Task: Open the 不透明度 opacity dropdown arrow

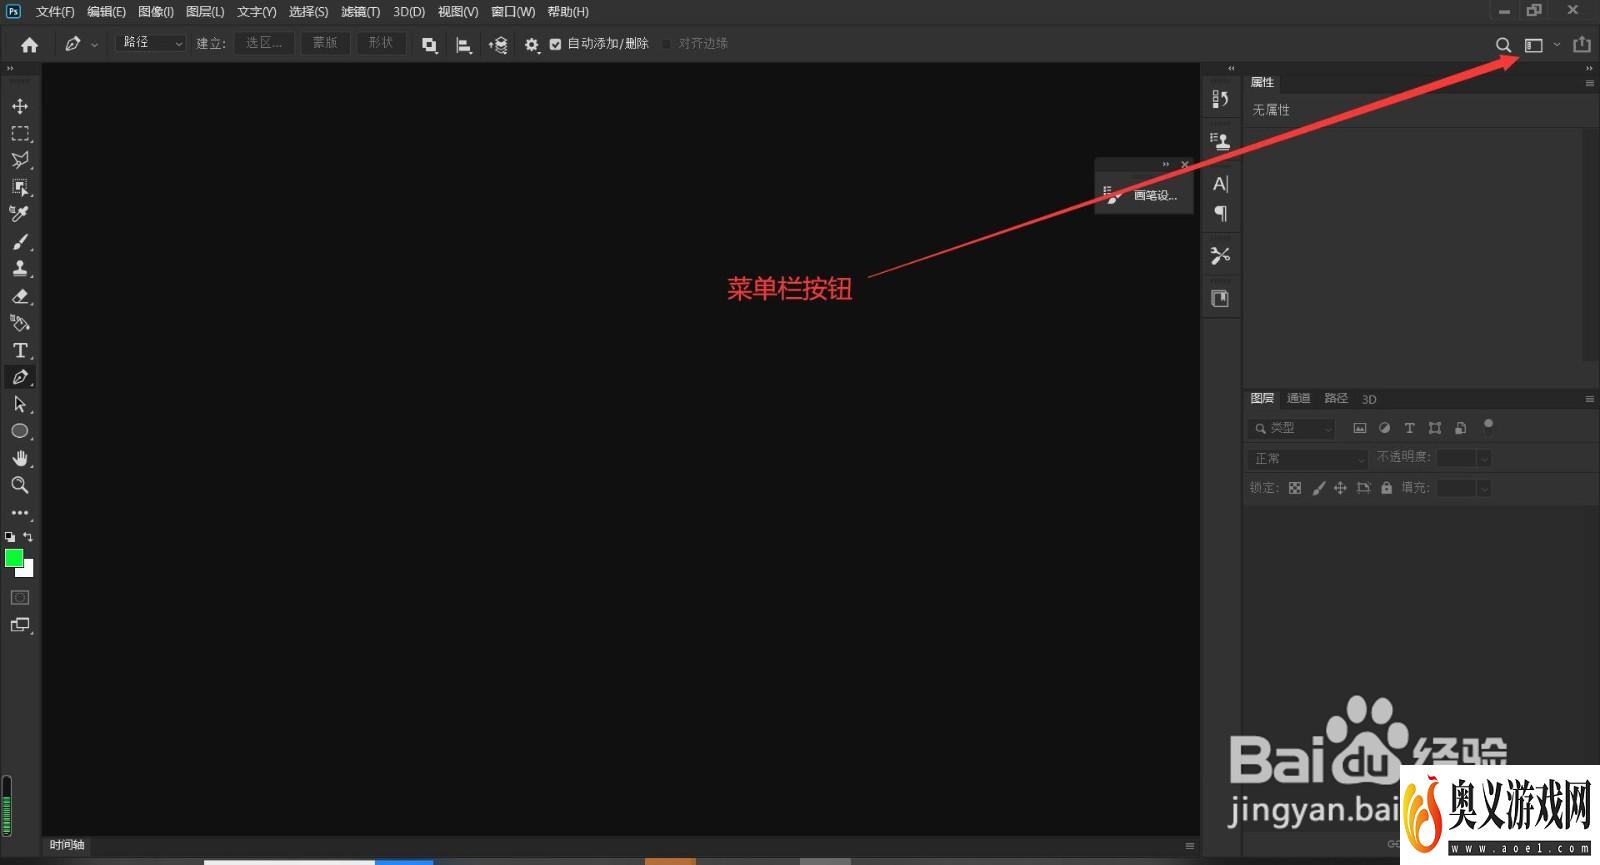Action: click(x=1484, y=458)
